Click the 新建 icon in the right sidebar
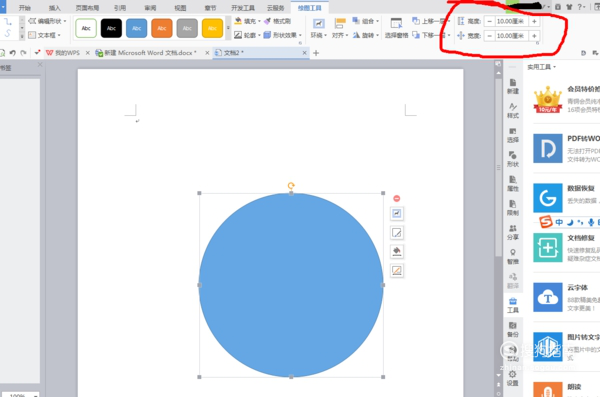 tap(513, 86)
